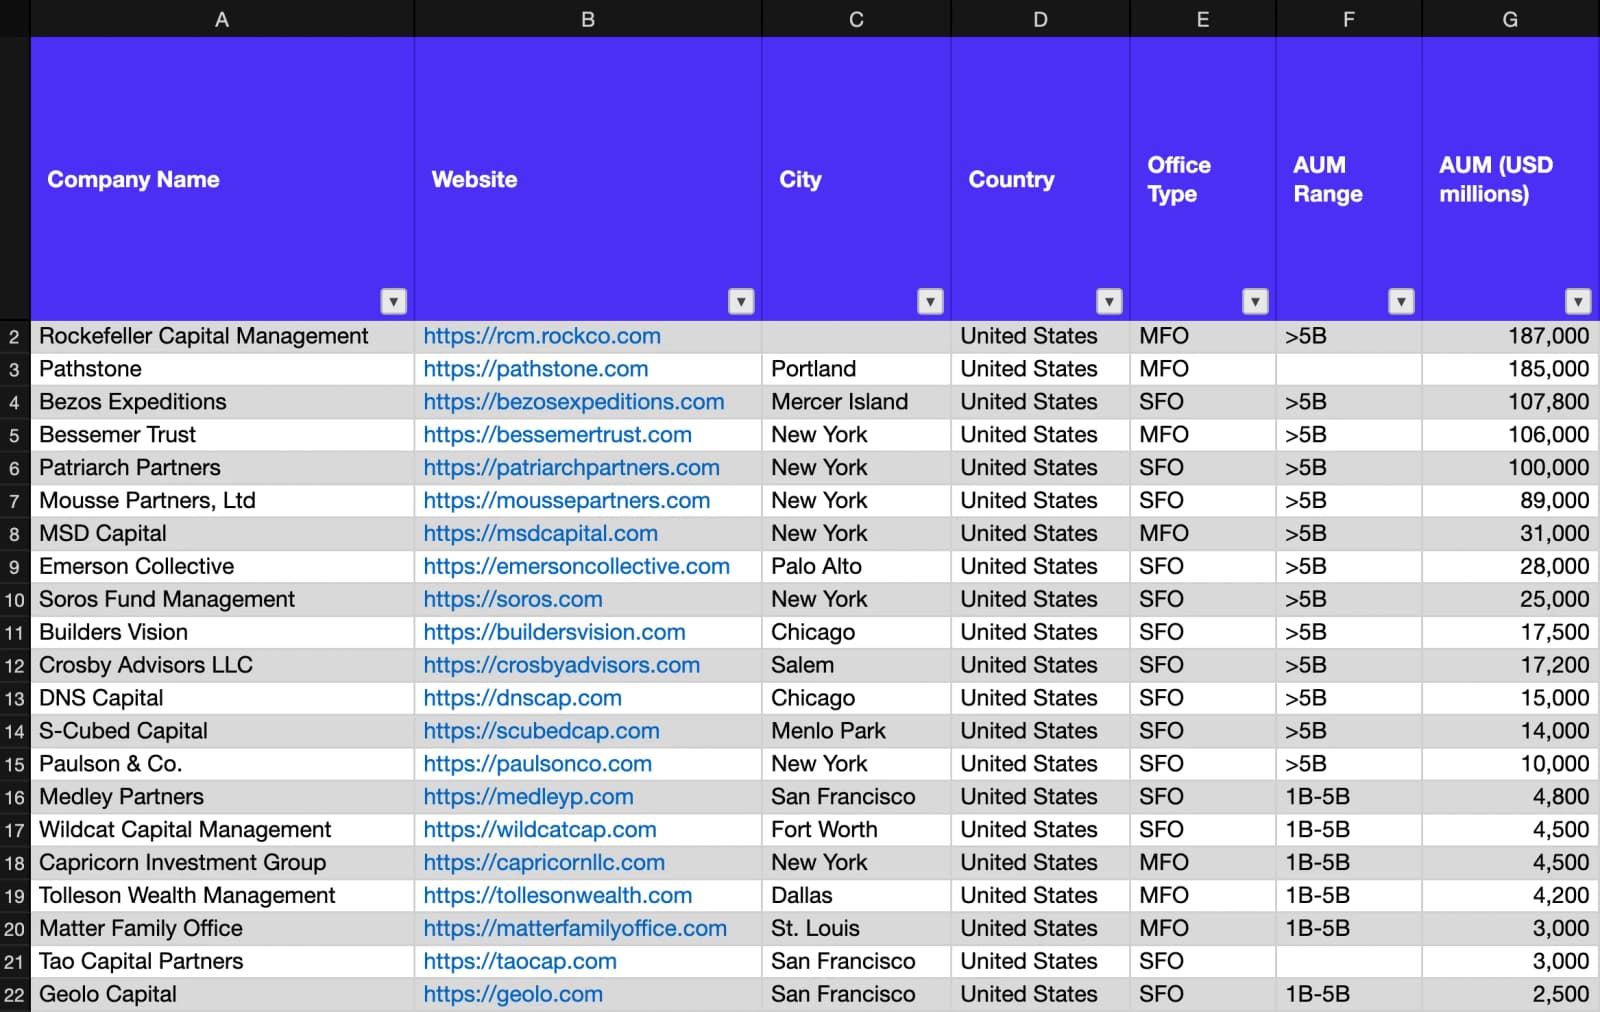Open the taocap.com link
The height and width of the screenshot is (1012, 1600).
520,962
